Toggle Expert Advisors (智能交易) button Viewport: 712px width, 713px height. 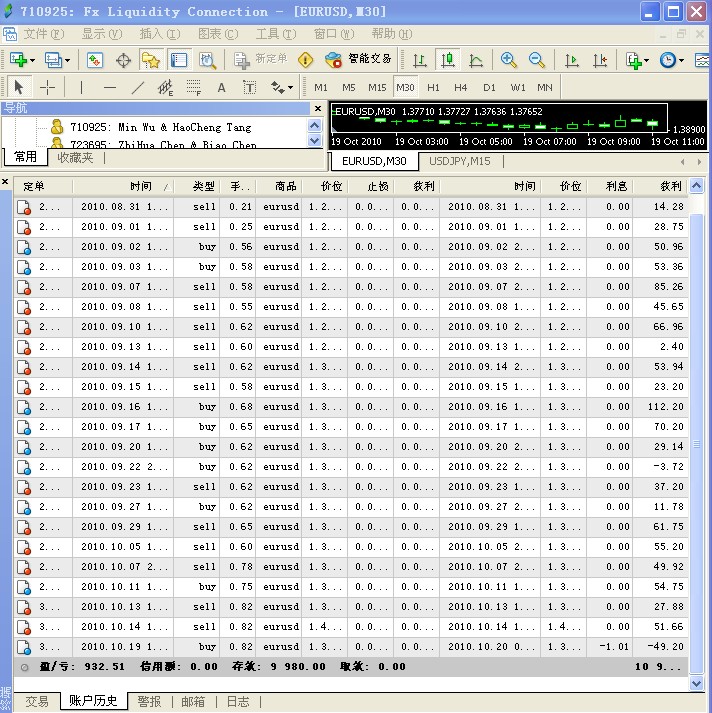(358, 60)
